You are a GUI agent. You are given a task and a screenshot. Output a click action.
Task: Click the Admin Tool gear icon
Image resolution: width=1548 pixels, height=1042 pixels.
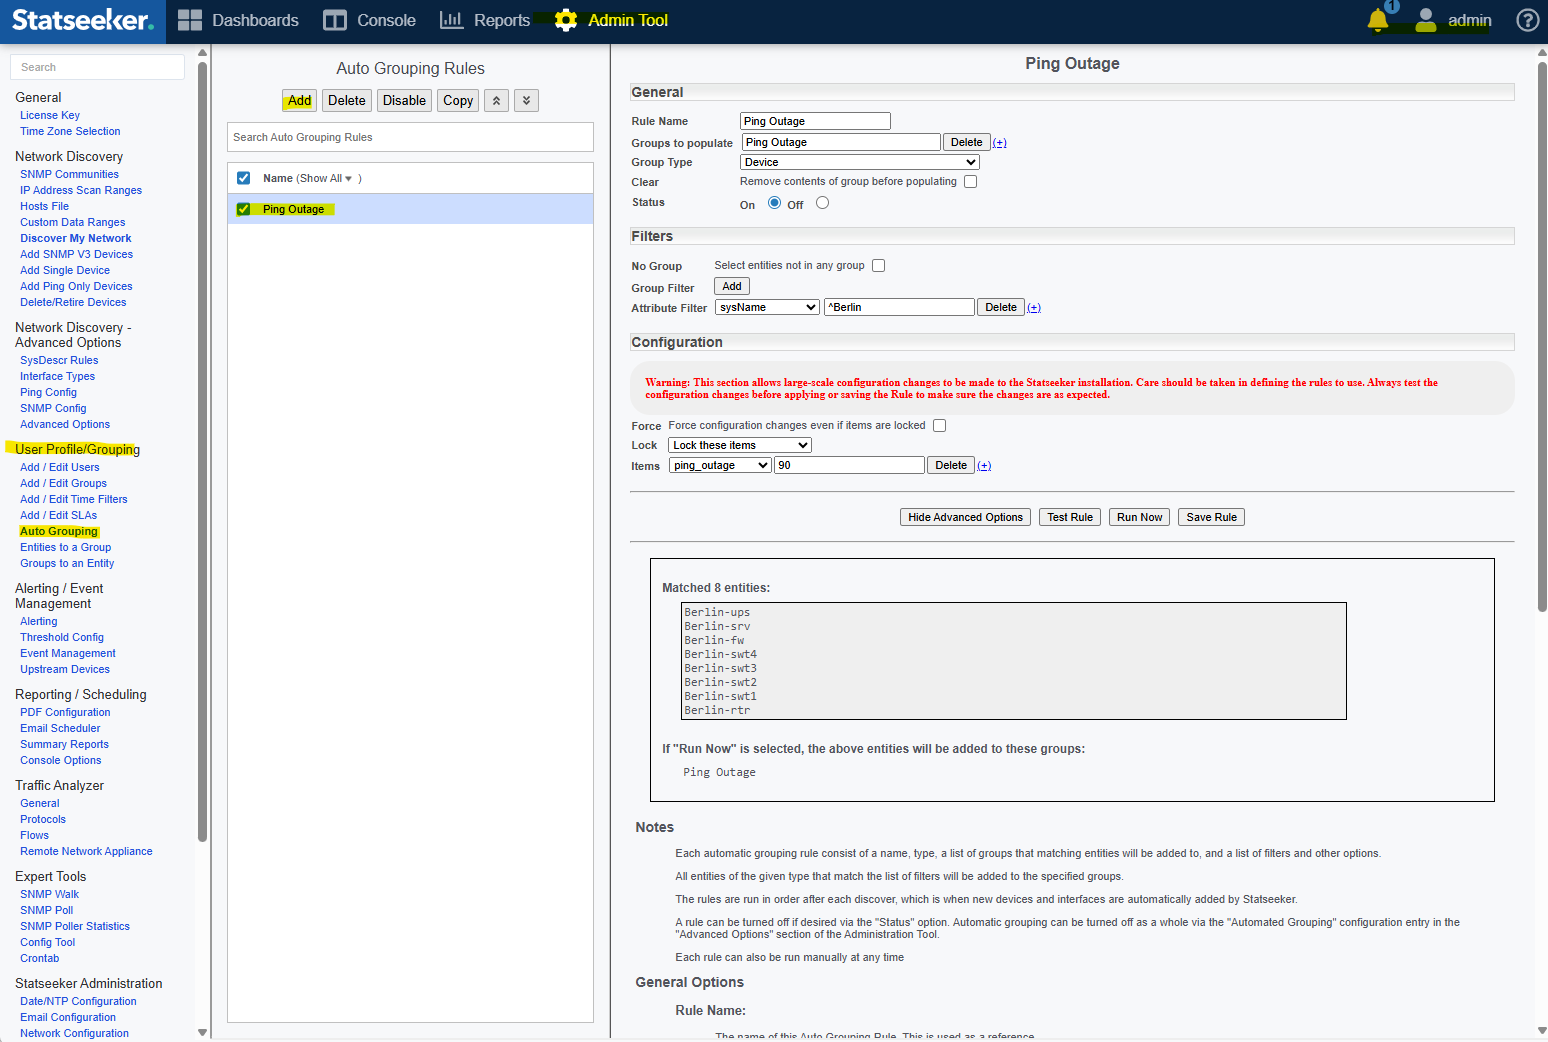pyautogui.click(x=566, y=20)
